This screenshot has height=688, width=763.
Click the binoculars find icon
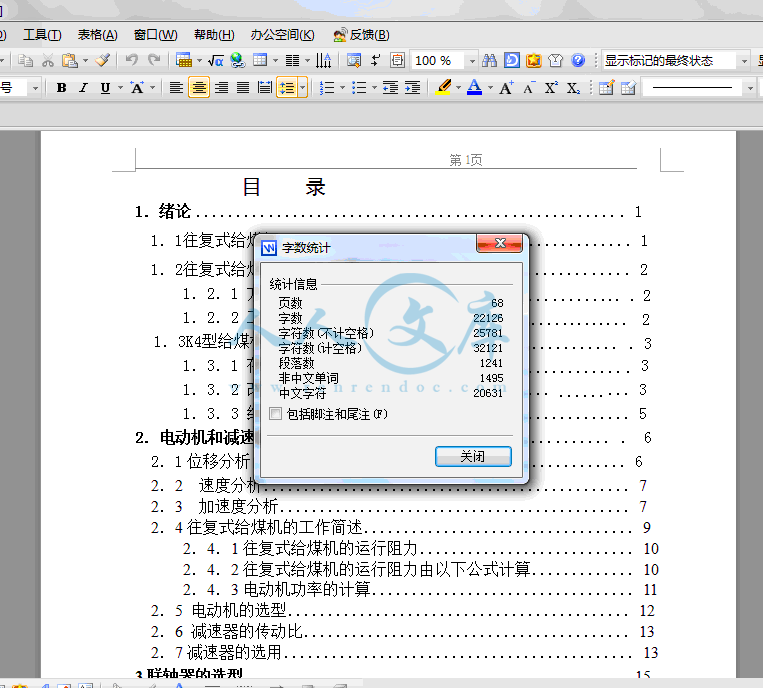[x=490, y=61]
